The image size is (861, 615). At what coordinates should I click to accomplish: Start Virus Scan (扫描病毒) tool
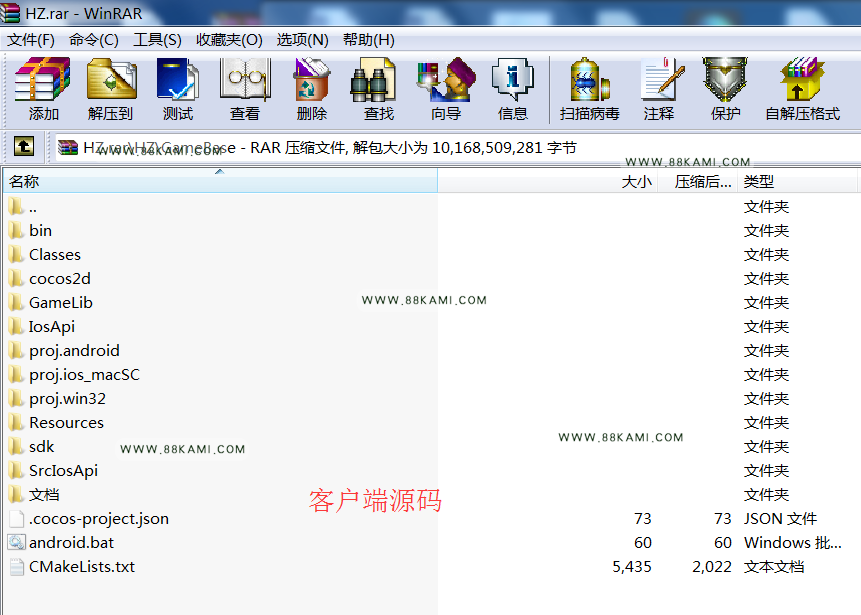(590, 80)
